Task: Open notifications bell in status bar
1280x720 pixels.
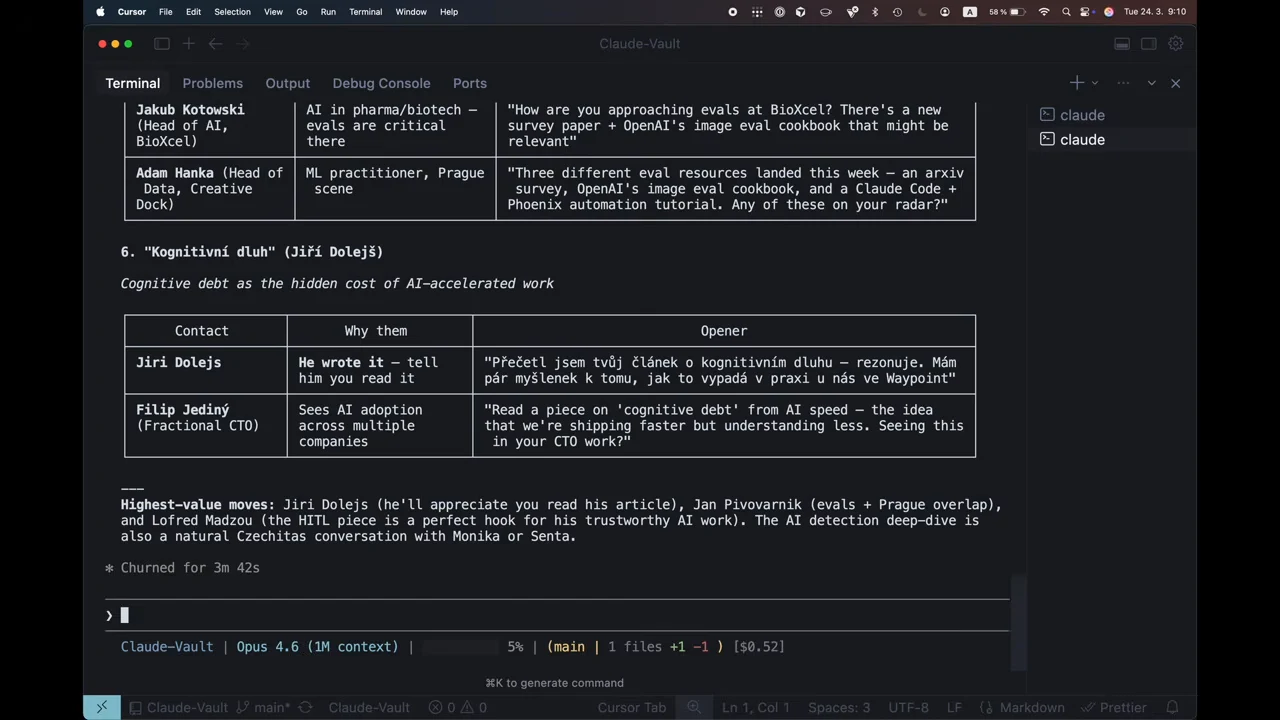Action: (x=1173, y=707)
